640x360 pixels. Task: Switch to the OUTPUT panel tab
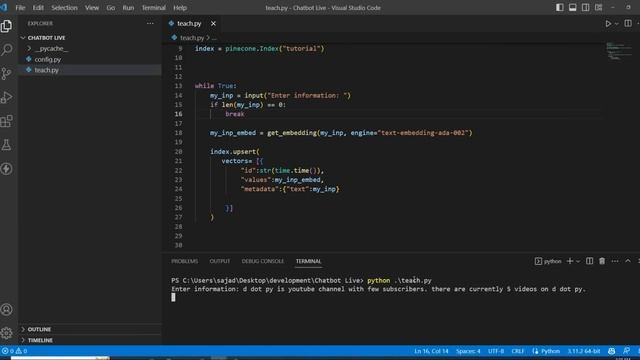click(220, 261)
